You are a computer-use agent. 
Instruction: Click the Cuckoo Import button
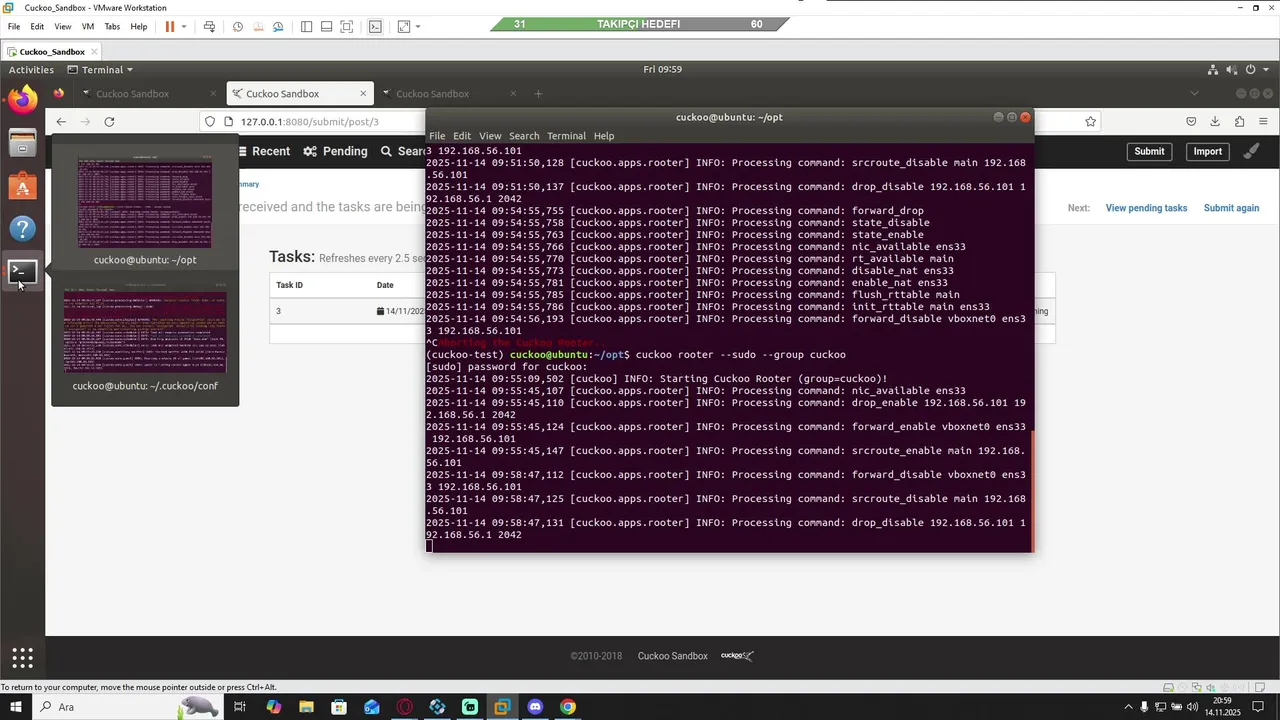[1207, 152]
